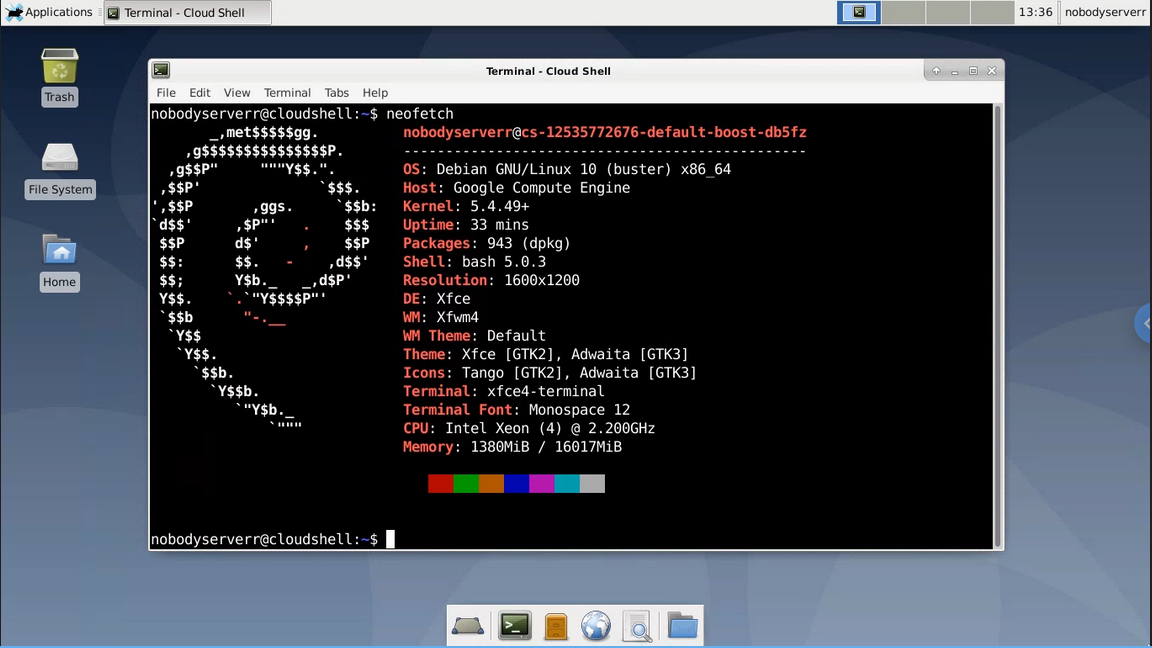Open the File Manager cabinet dock icon
Screen dimensions: 1152x648
tap(556, 627)
